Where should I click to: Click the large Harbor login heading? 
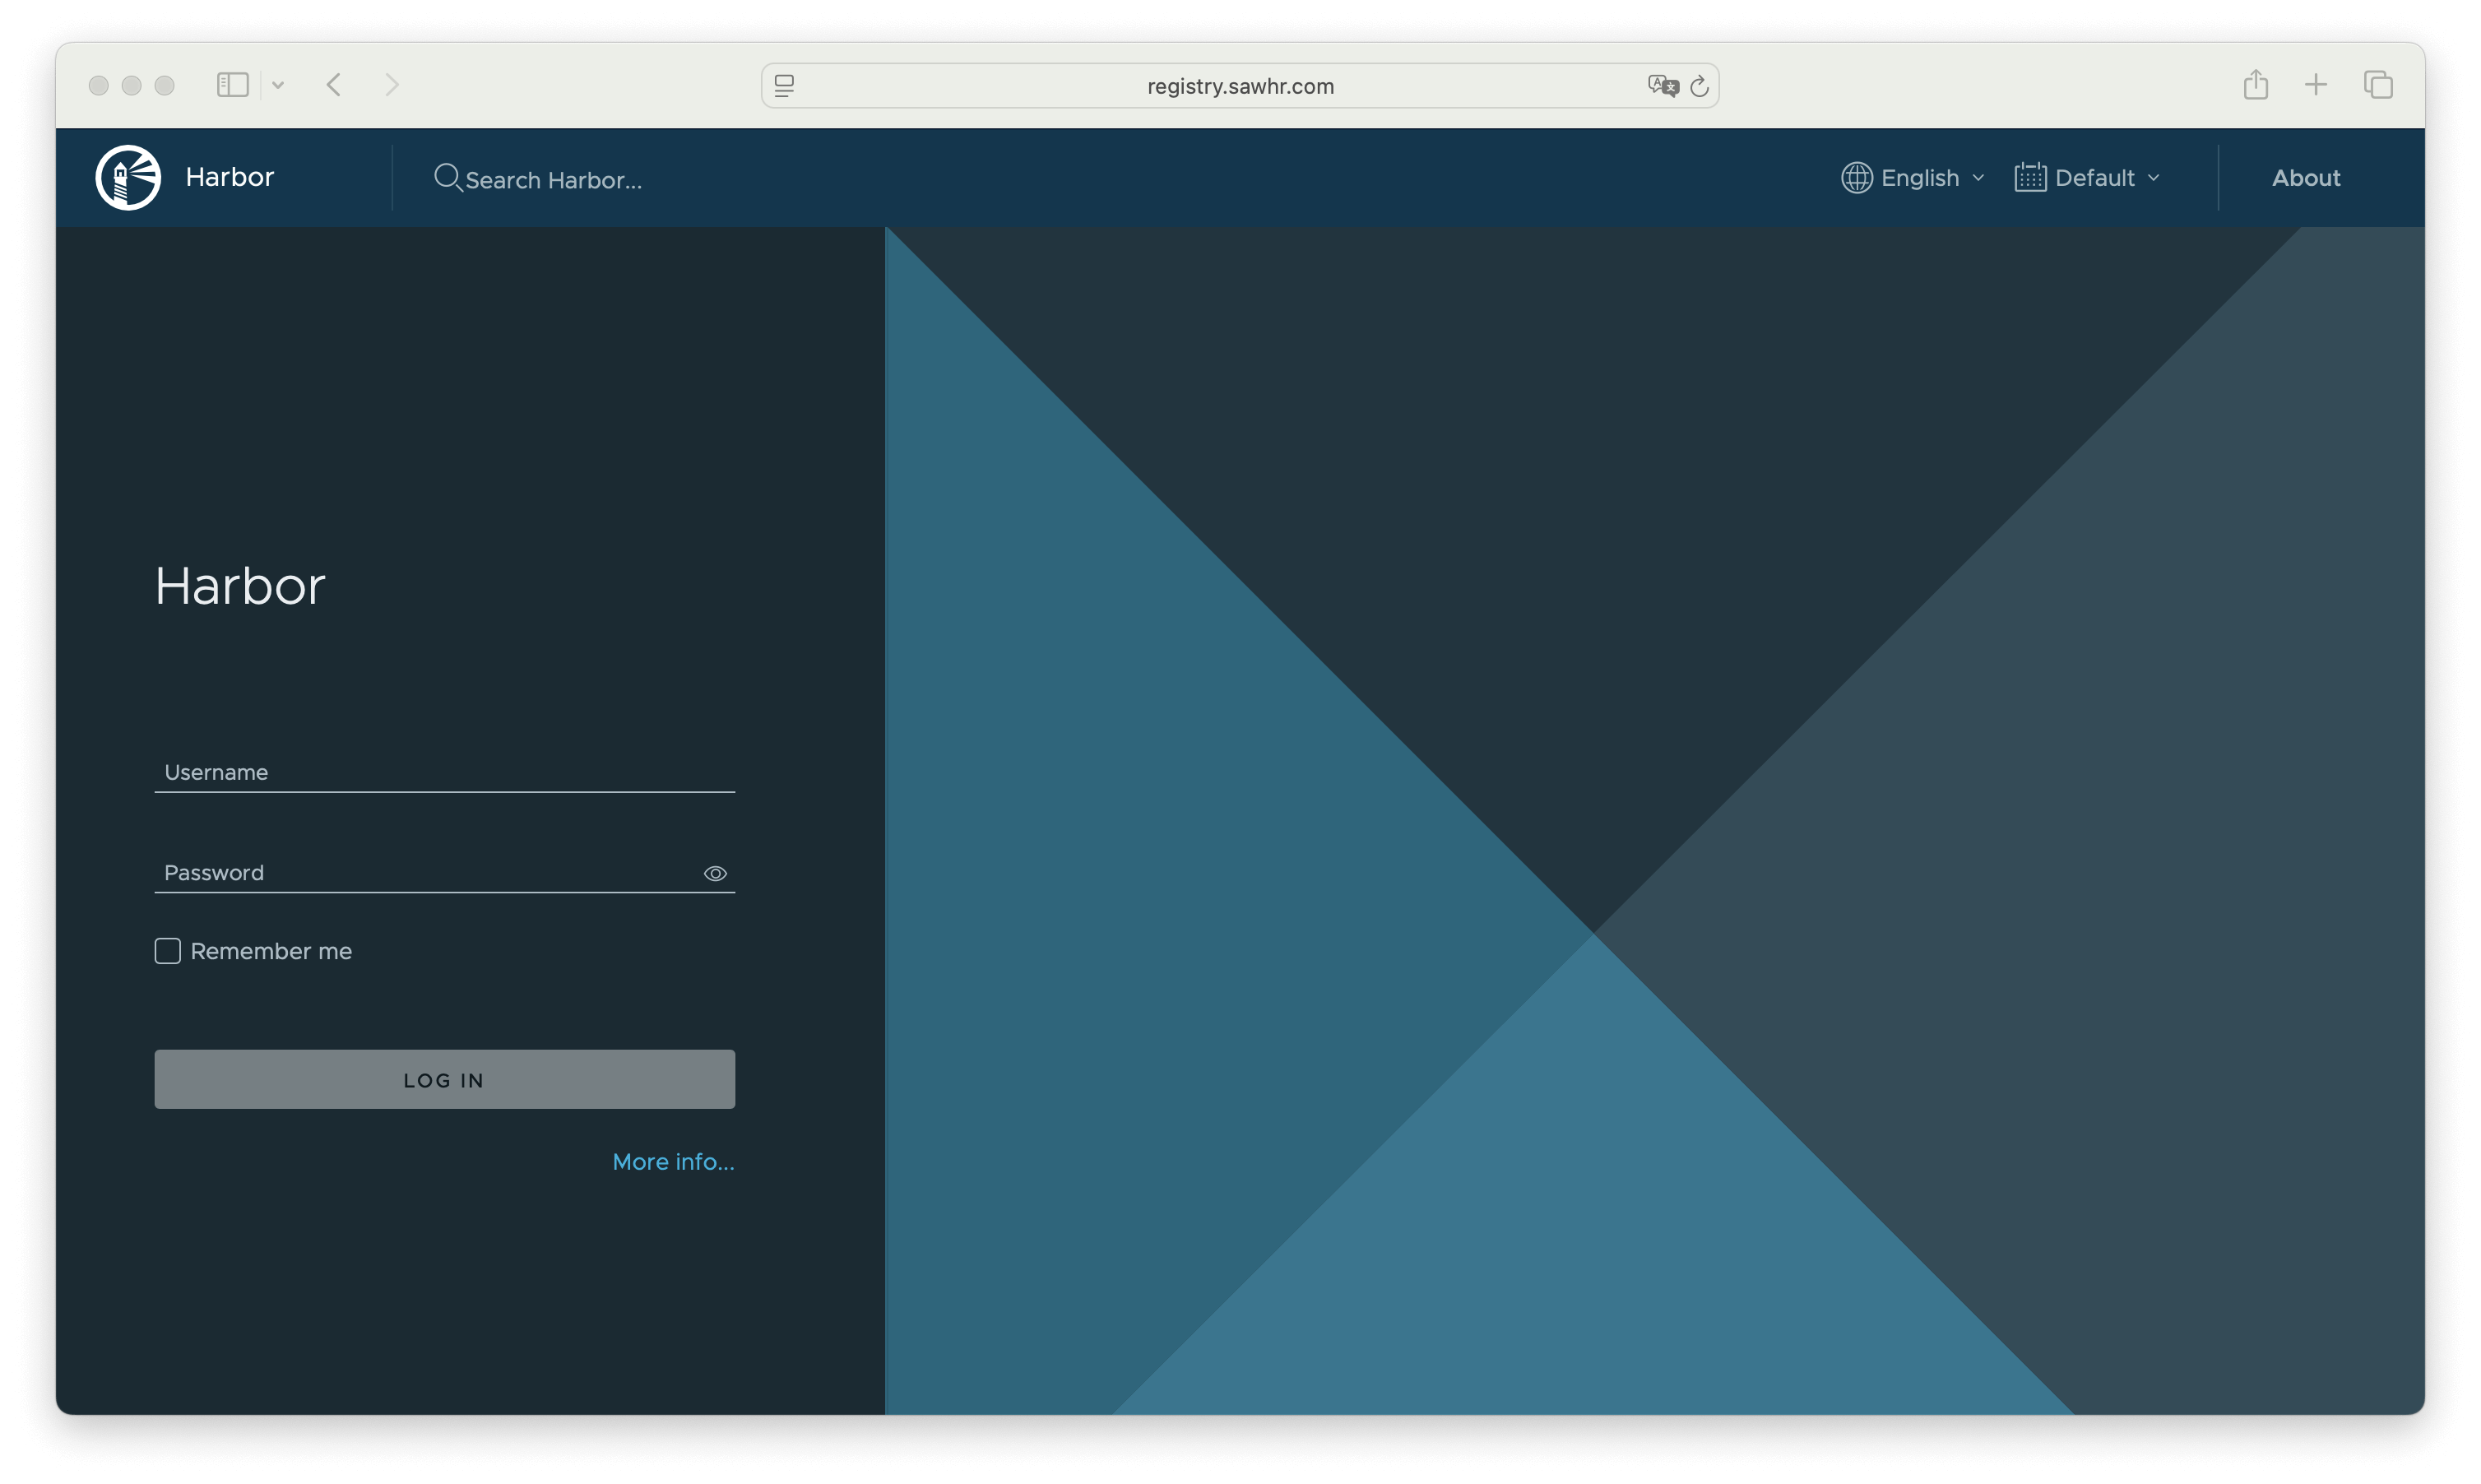click(x=240, y=585)
